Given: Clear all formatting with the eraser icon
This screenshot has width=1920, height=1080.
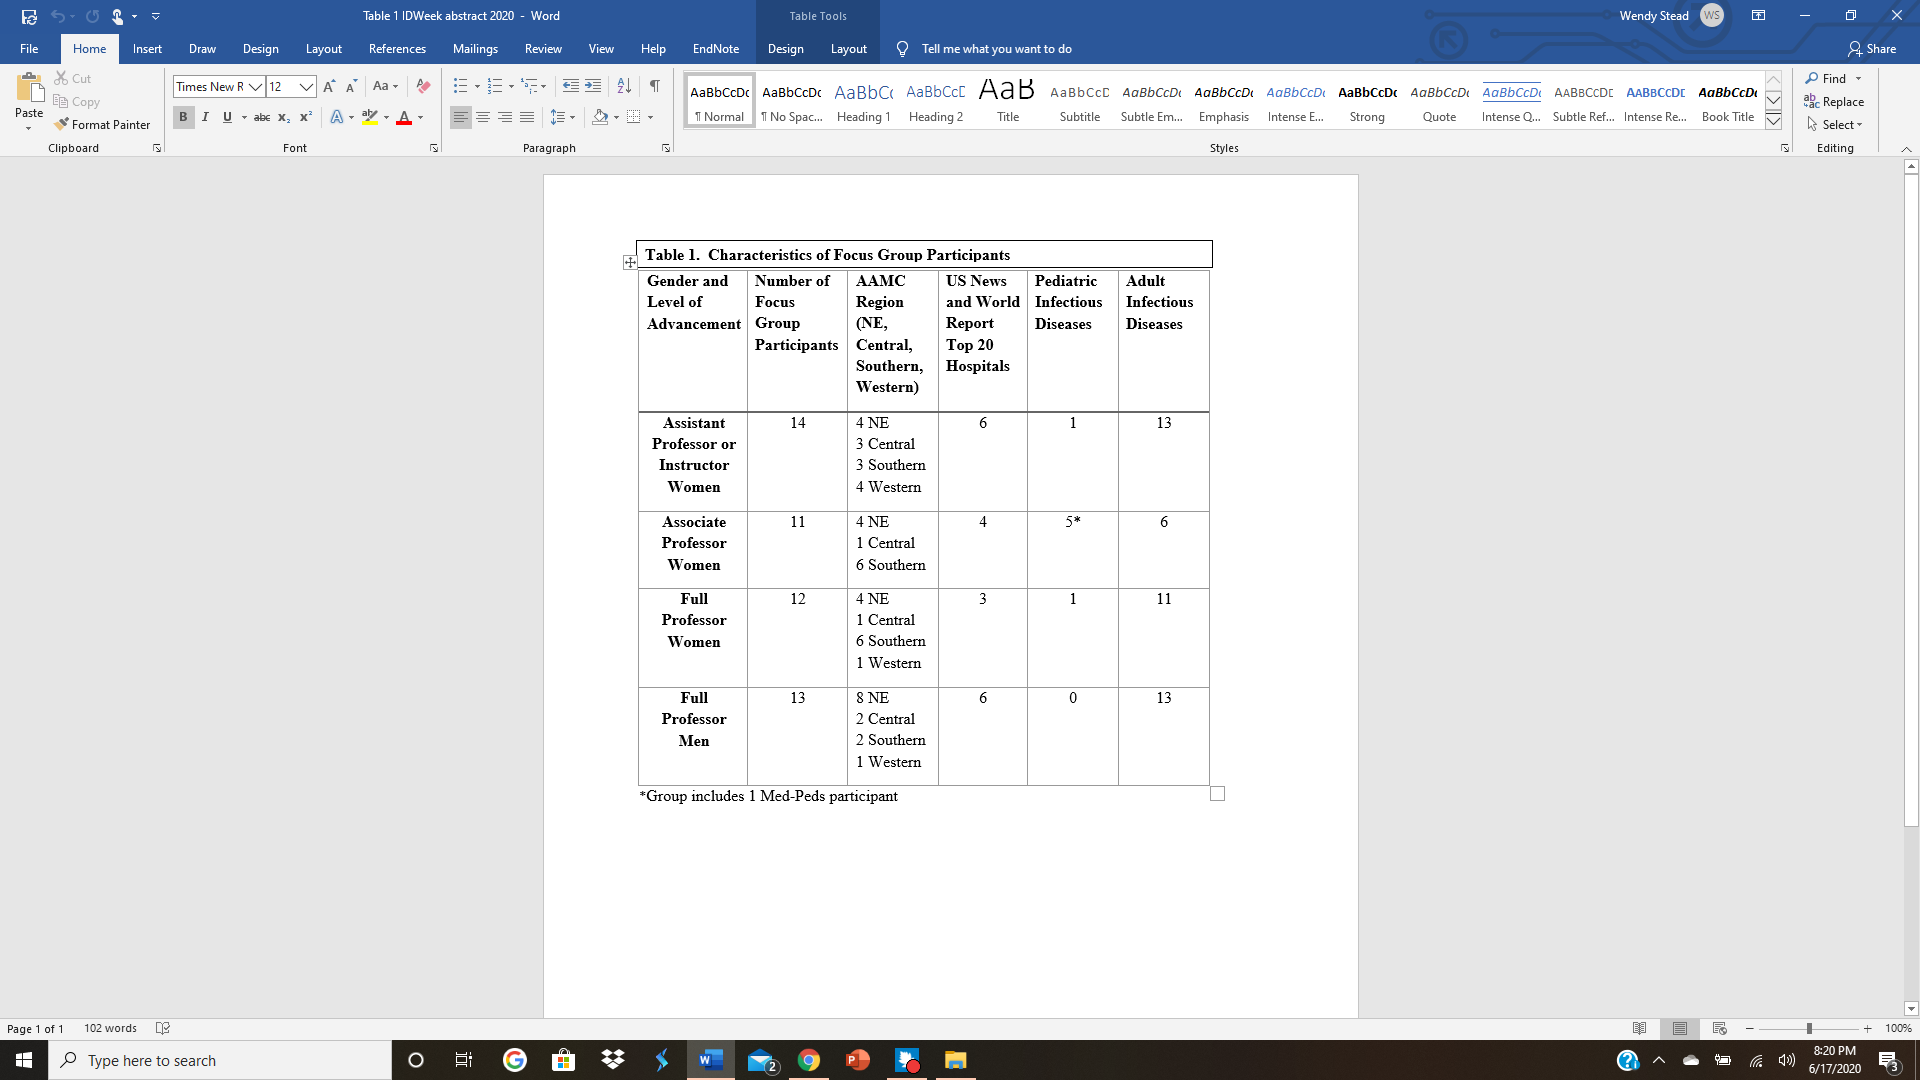Looking at the screenshot, I should 423,87.
